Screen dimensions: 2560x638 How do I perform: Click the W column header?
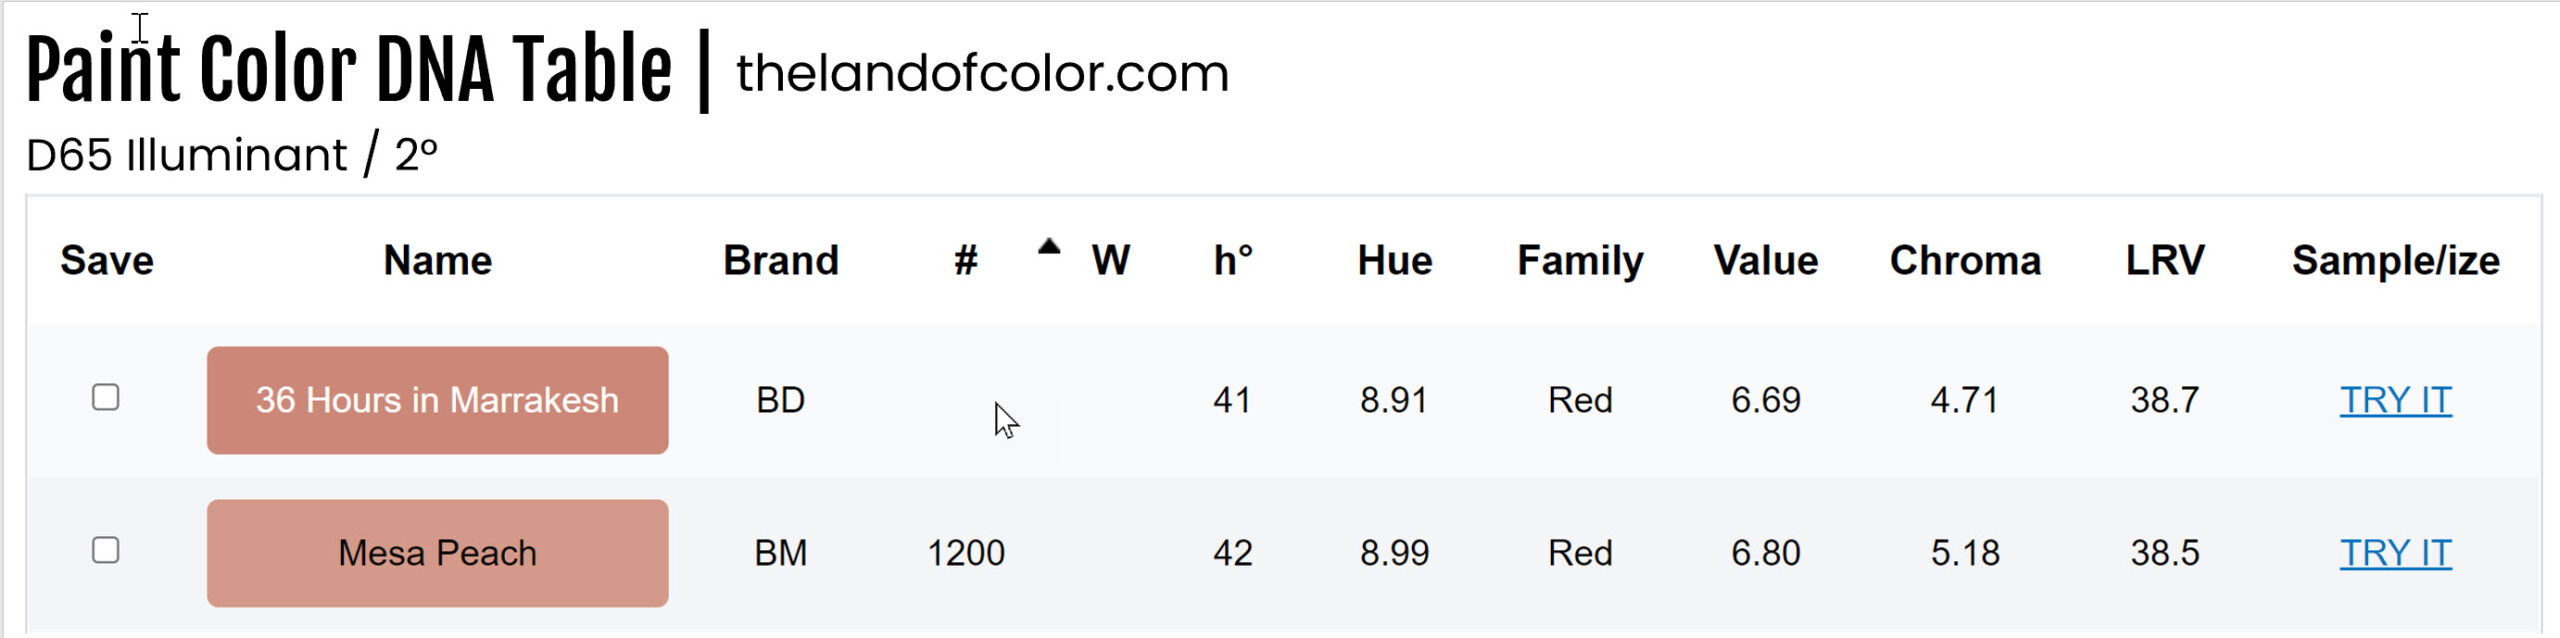1110,261
